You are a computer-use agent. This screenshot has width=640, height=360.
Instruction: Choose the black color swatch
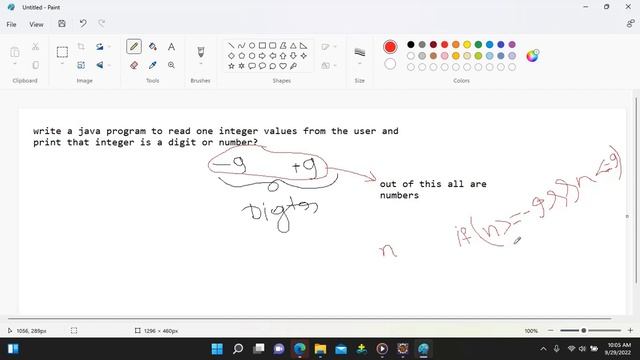point(411,44)
